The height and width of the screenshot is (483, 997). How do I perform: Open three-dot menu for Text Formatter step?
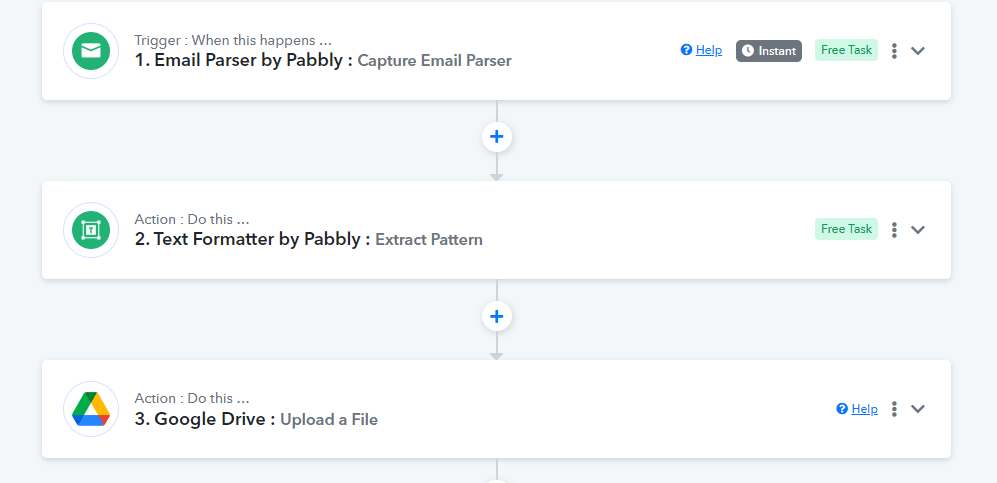(894, 230)
